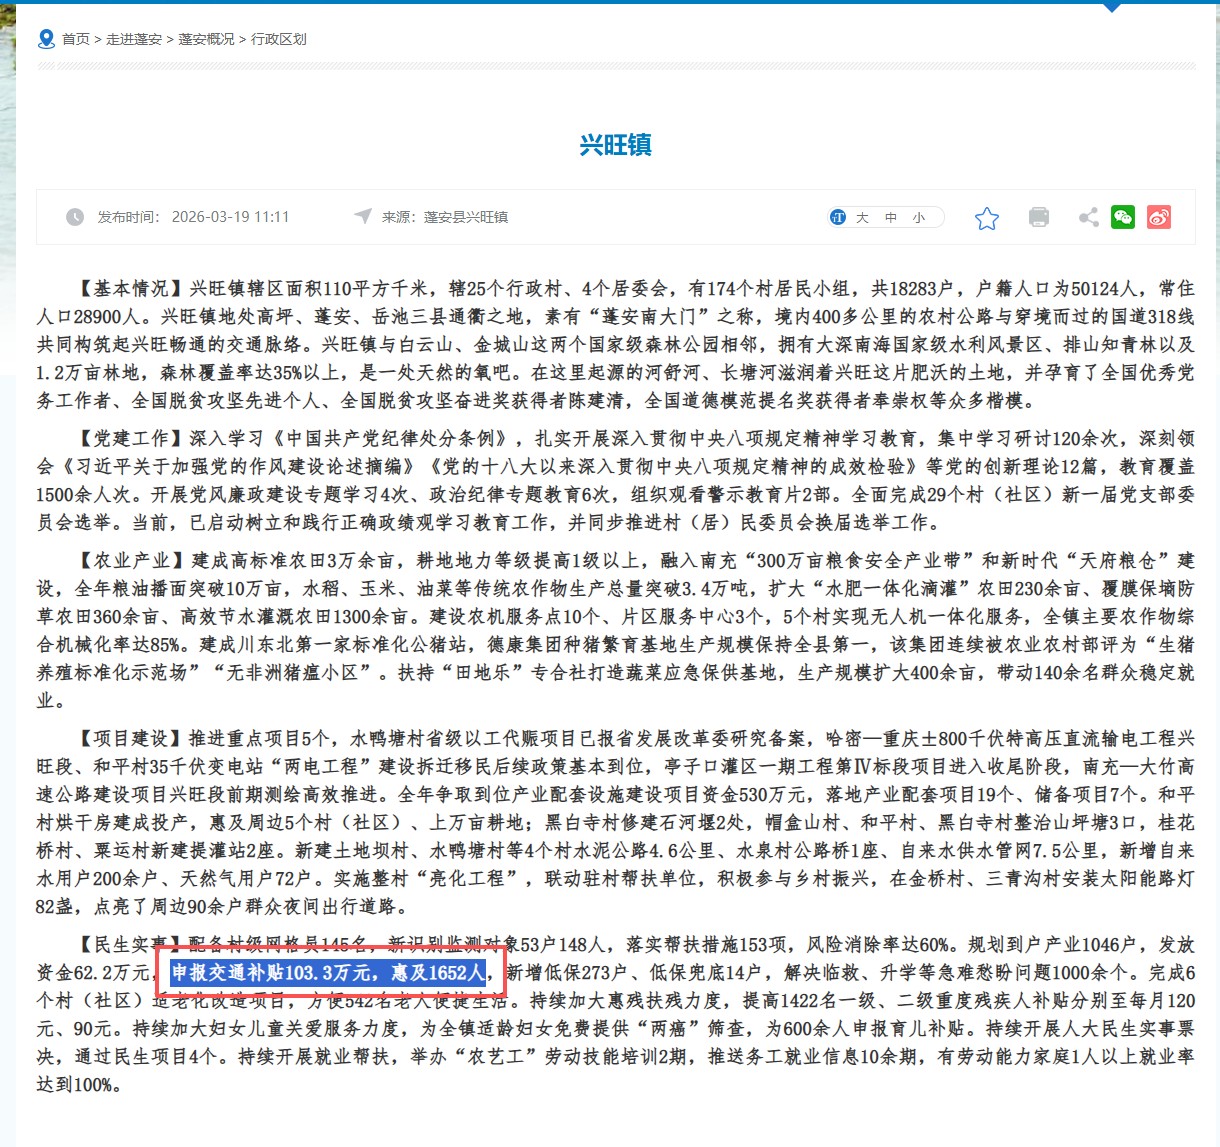Click the gray share icon
The image size is (1220, 1147).
[1089, 217]
